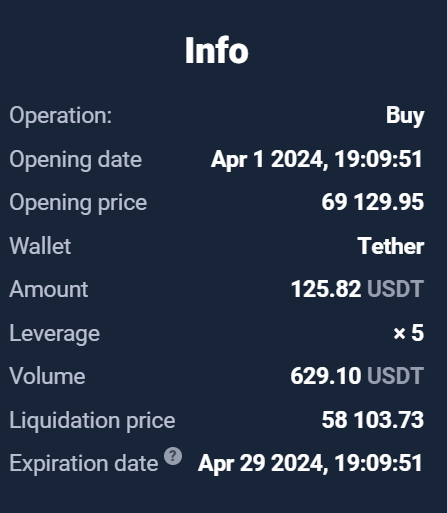
Task: Select the Apr 1 2024 opening timestamp
Action: tap(317, 159)
